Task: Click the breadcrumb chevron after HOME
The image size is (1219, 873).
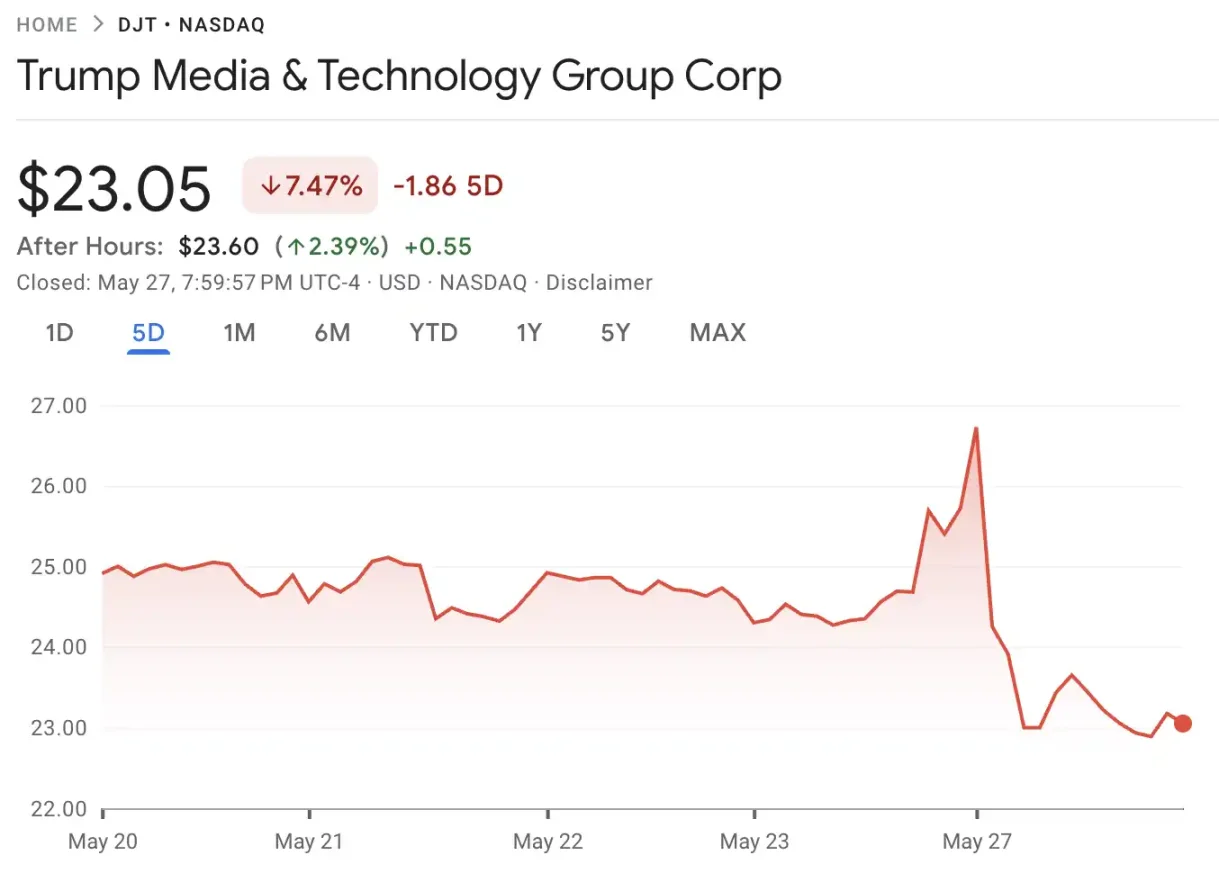Action: 98,25
